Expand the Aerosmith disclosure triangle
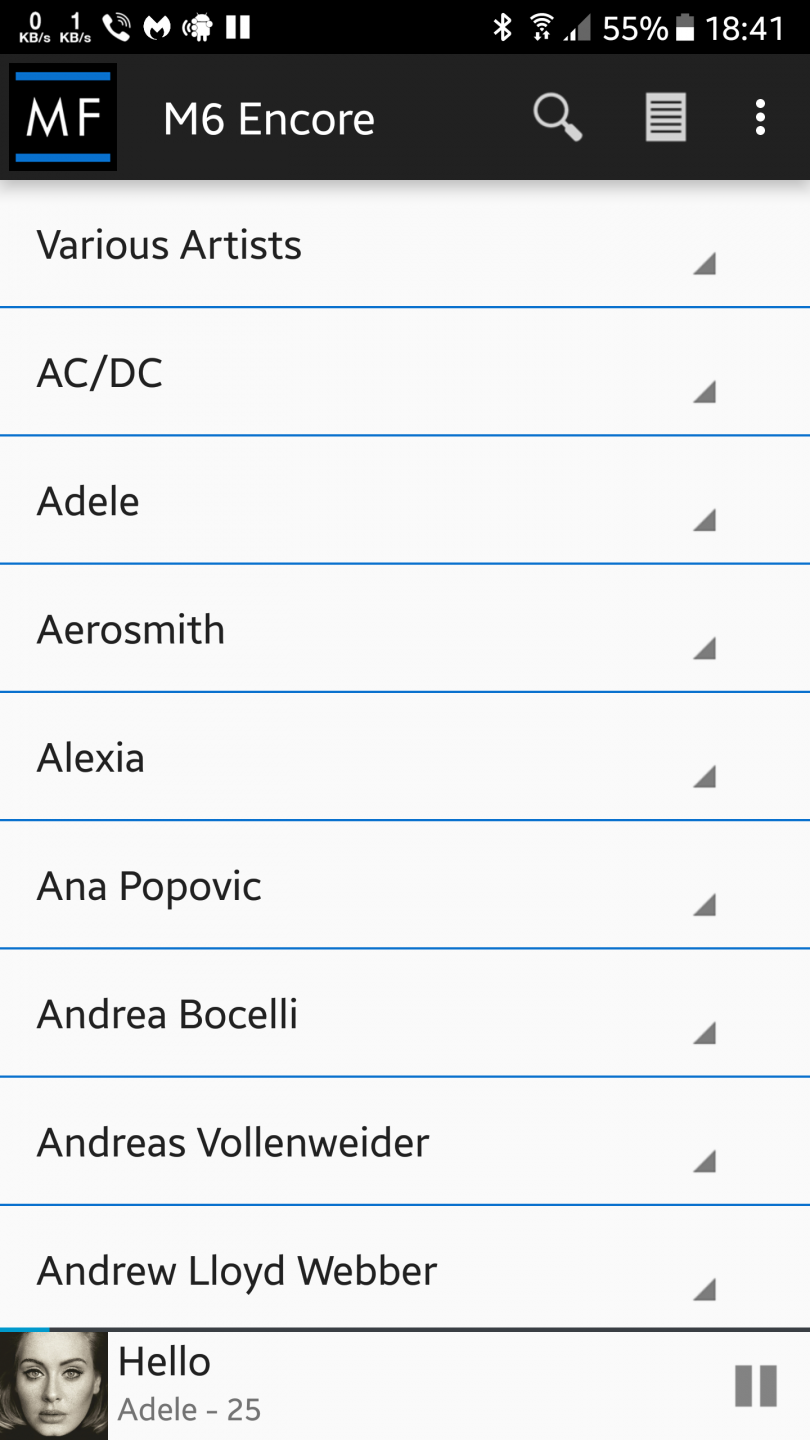Image resolution: width=810 pixels, height=1440 pixels. pos(704,649)
